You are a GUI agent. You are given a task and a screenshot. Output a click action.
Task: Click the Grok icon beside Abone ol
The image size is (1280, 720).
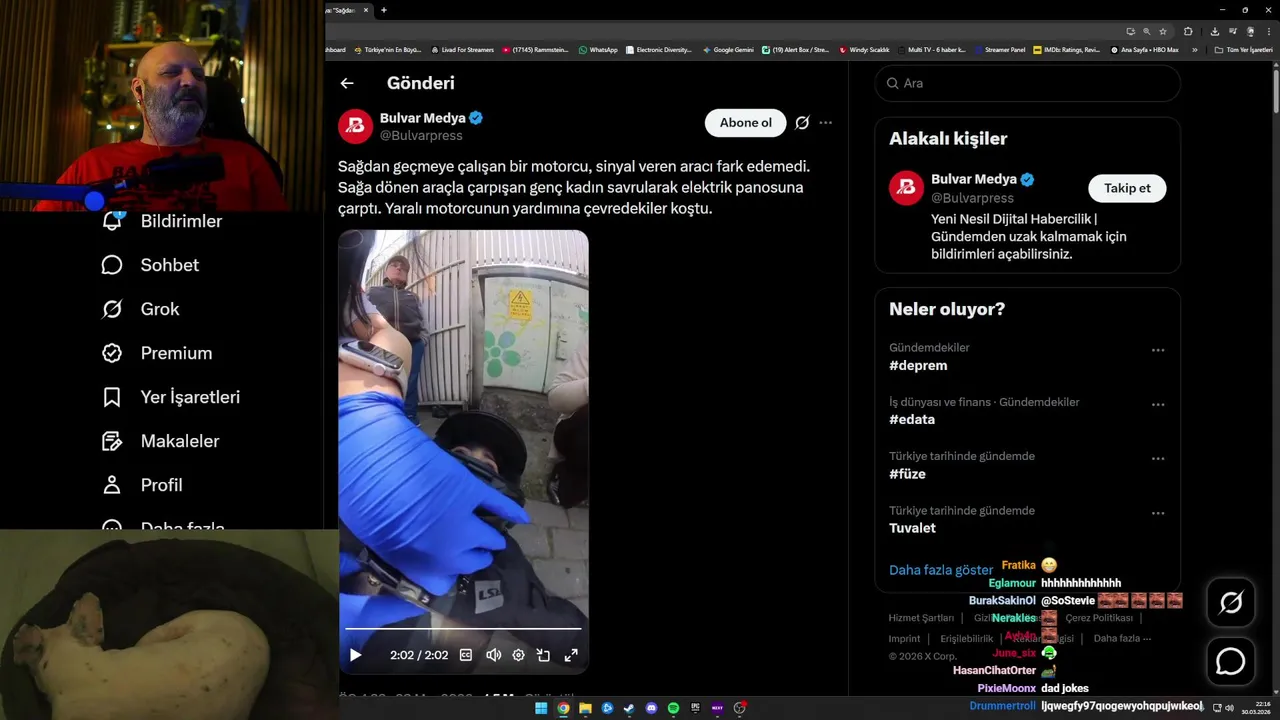pos(802,123)
